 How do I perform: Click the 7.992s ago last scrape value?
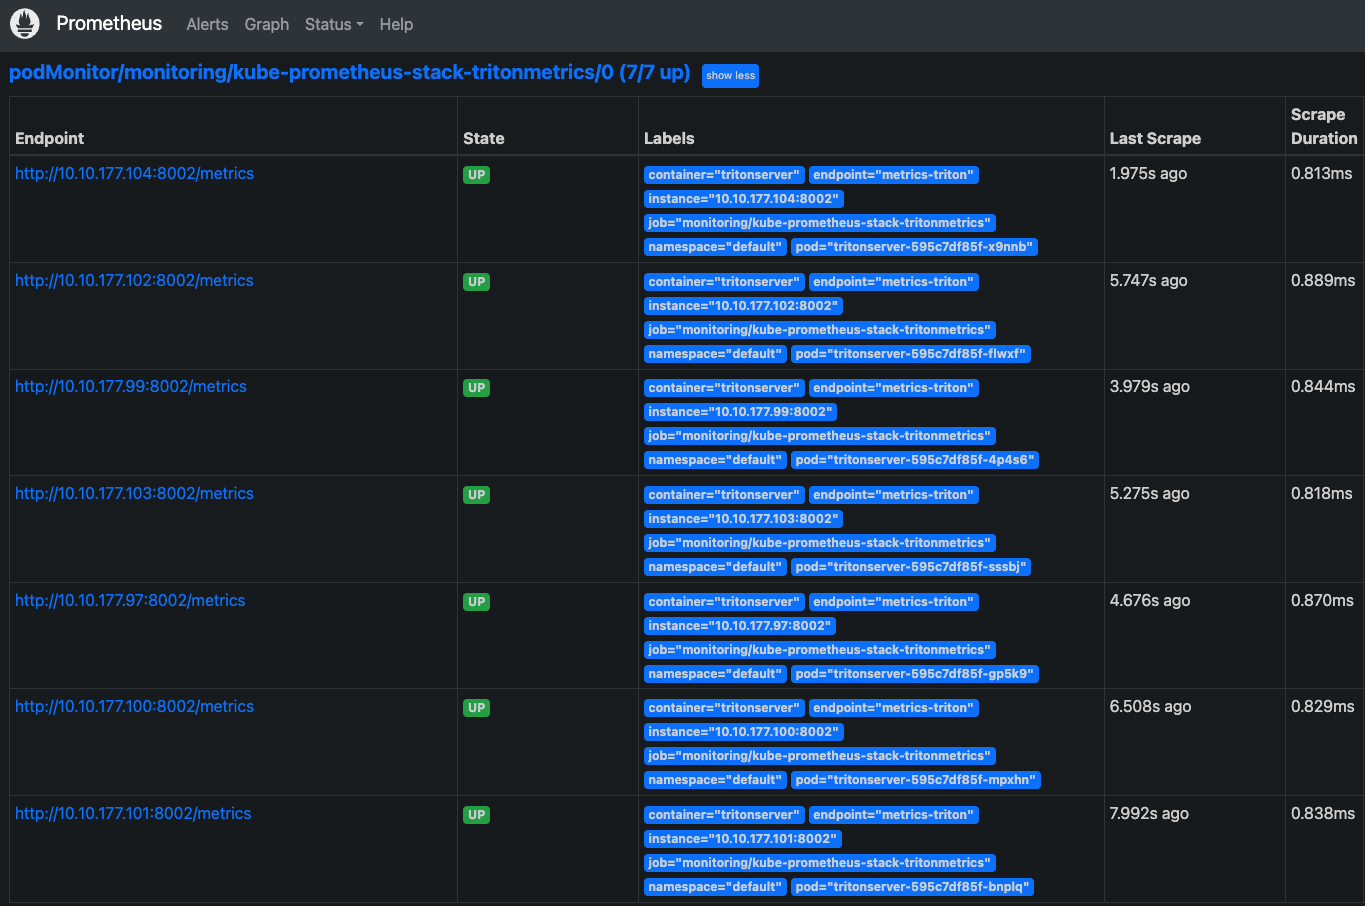coord(1149,814)
